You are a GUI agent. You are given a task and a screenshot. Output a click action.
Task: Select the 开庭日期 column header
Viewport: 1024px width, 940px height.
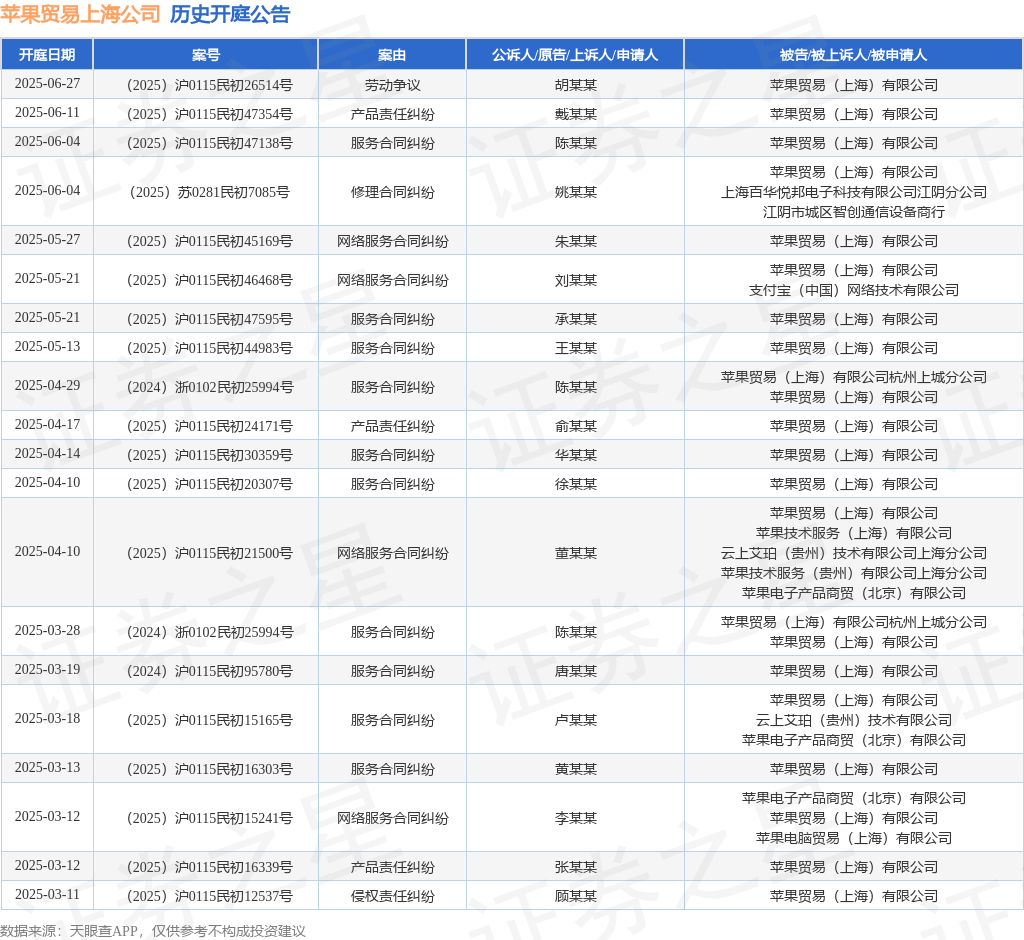47,55
